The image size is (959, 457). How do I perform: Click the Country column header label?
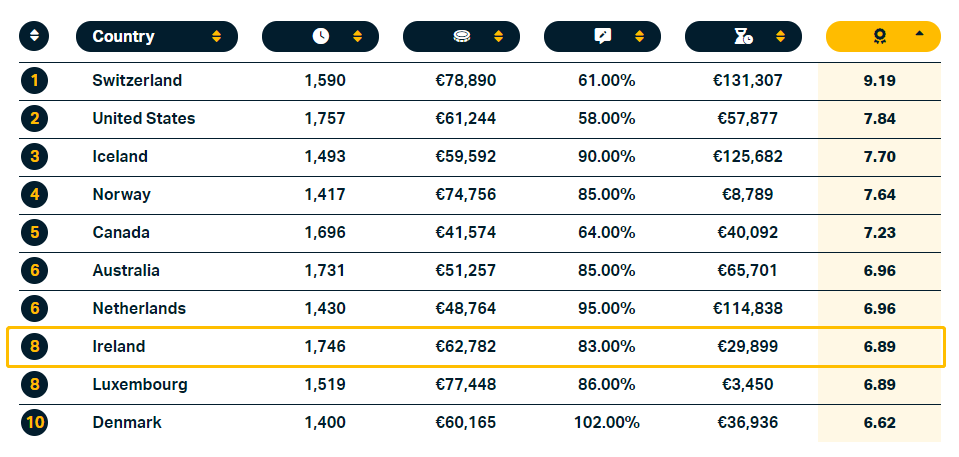[124, 37]
